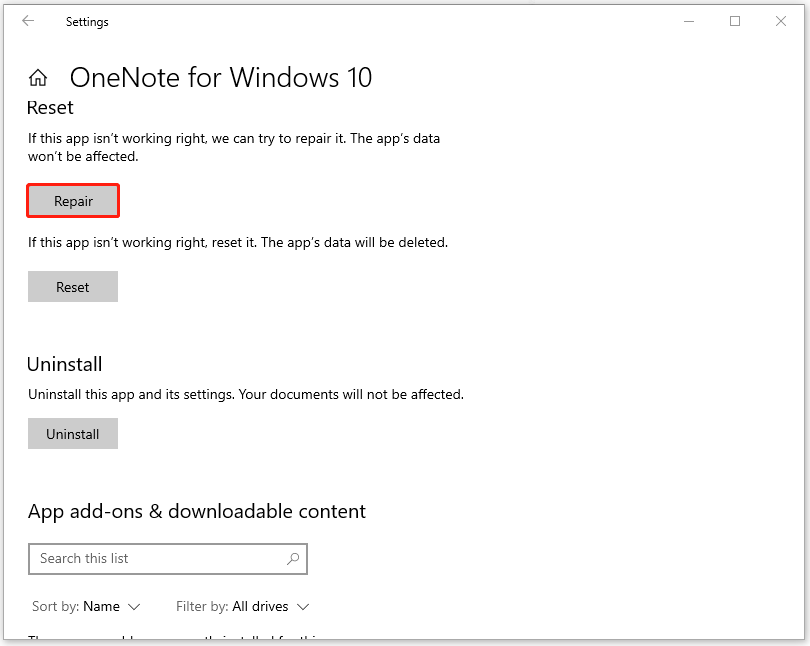Minimize the Settings window
The width and height of the screenshot is (810, 646).
[x=689, y=22]
